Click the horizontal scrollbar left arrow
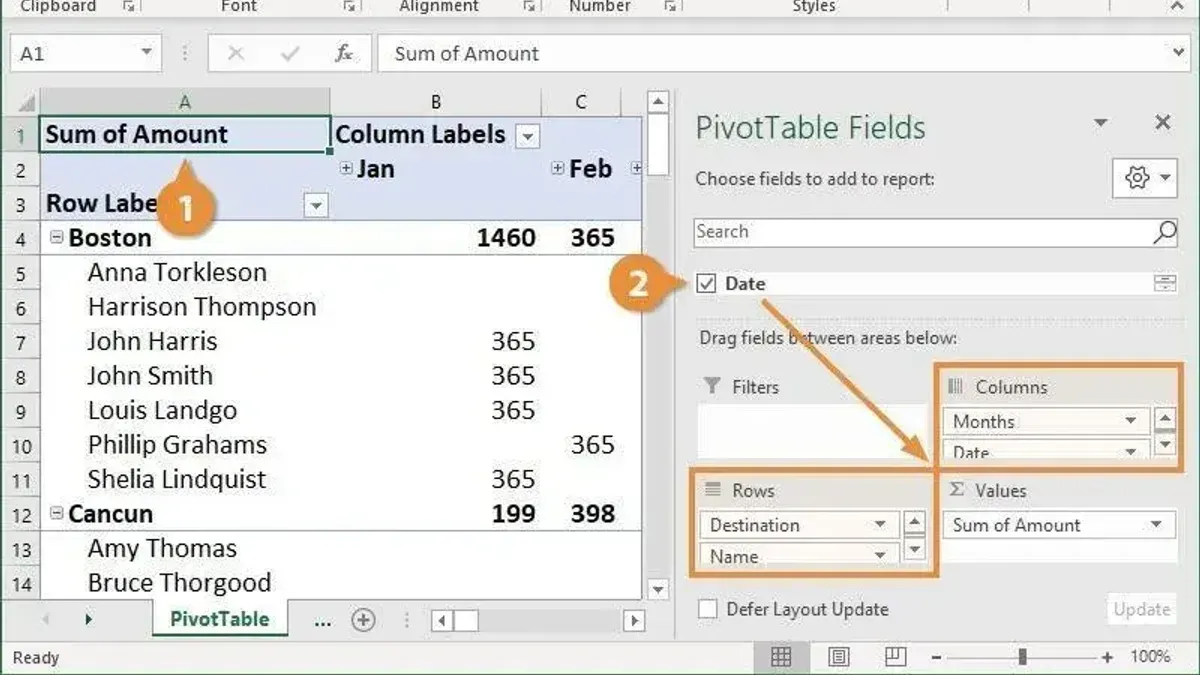 440,620
